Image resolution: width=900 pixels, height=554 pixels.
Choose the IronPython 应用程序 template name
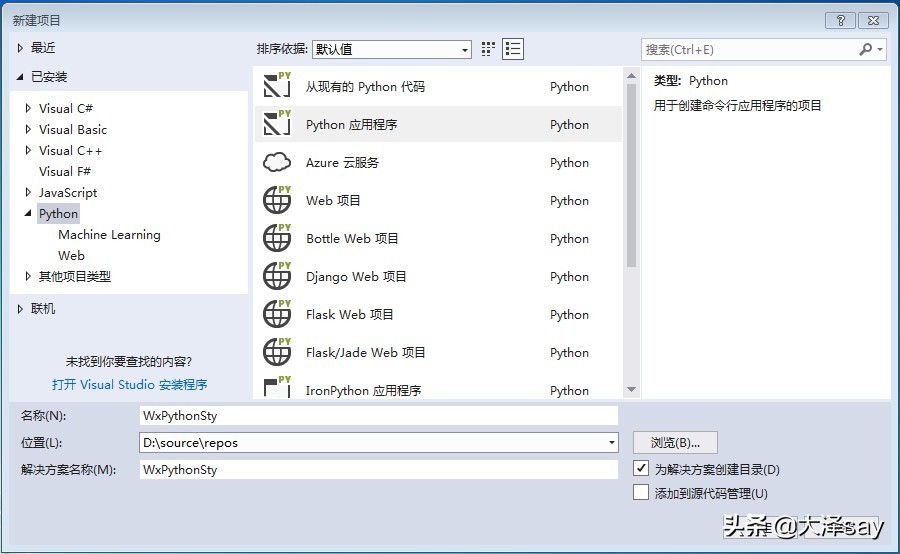click(363, 390)
